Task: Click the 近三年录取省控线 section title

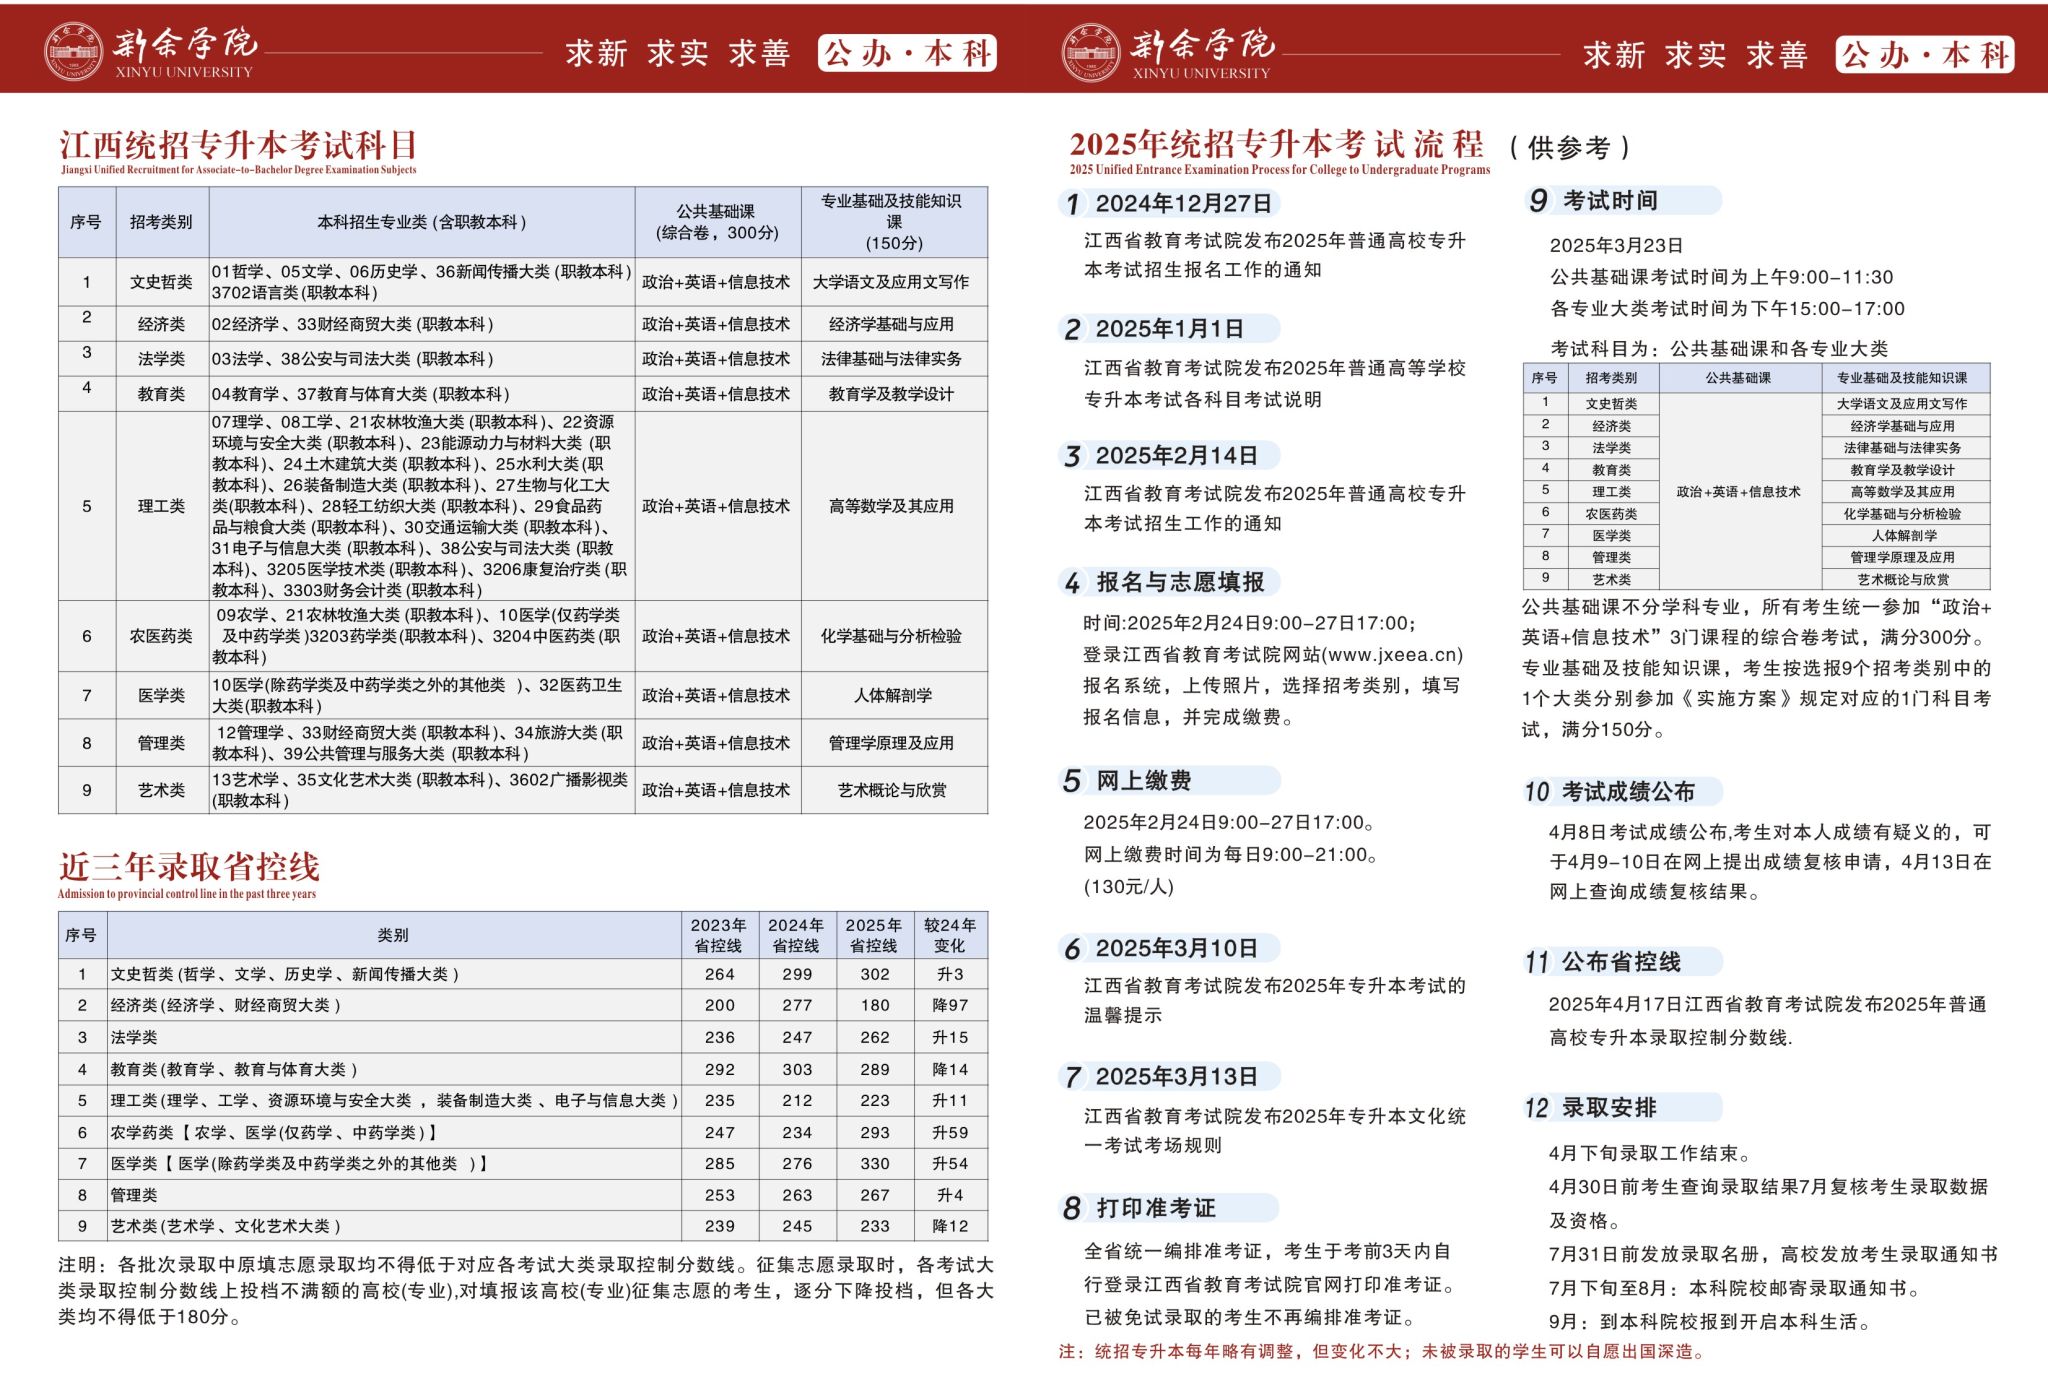Action: click(189, 866)
